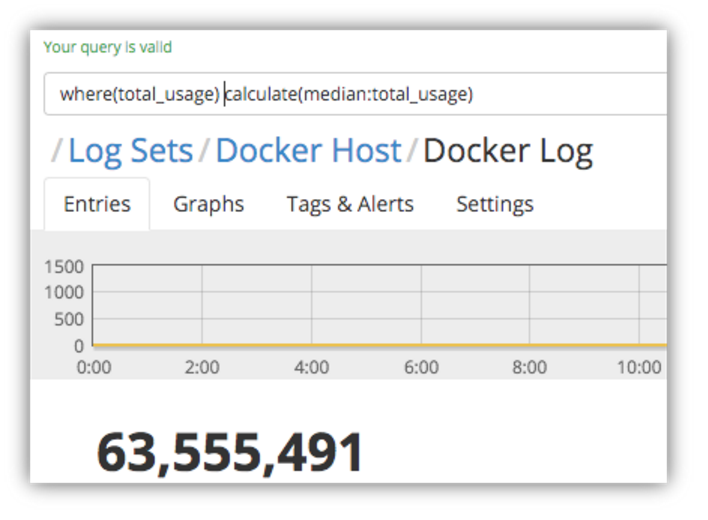
Task: Click the 8:00 time axis label
Action: pos(529,367)
